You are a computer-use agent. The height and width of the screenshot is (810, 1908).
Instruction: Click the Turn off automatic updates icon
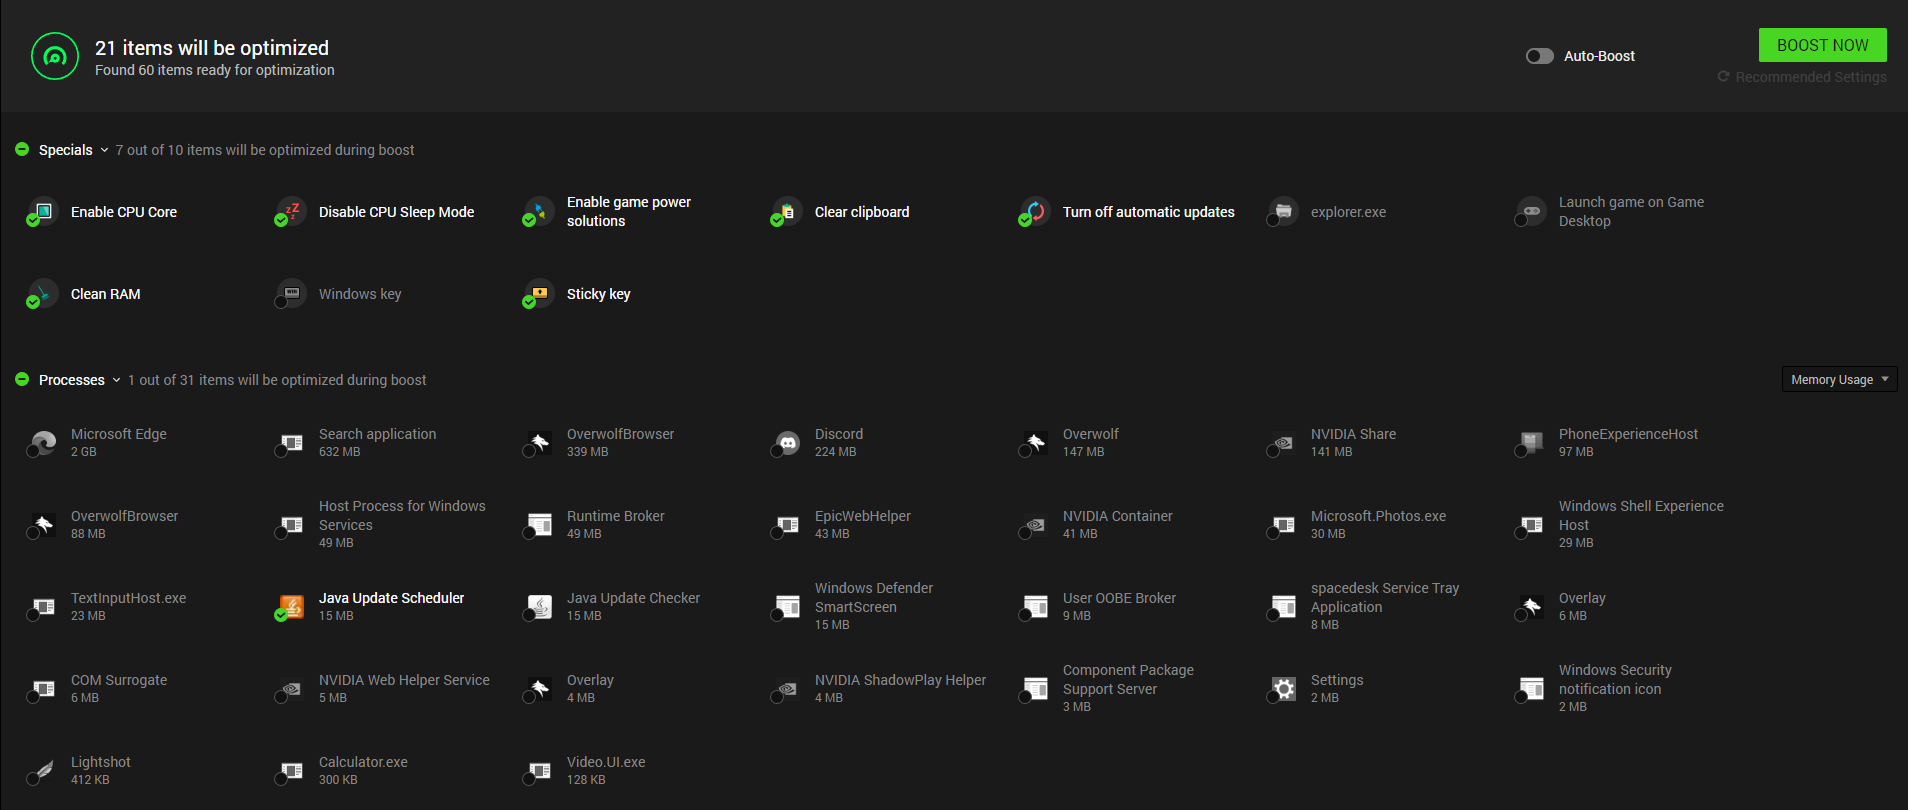pyautogui.click(x=1034, y=212)
